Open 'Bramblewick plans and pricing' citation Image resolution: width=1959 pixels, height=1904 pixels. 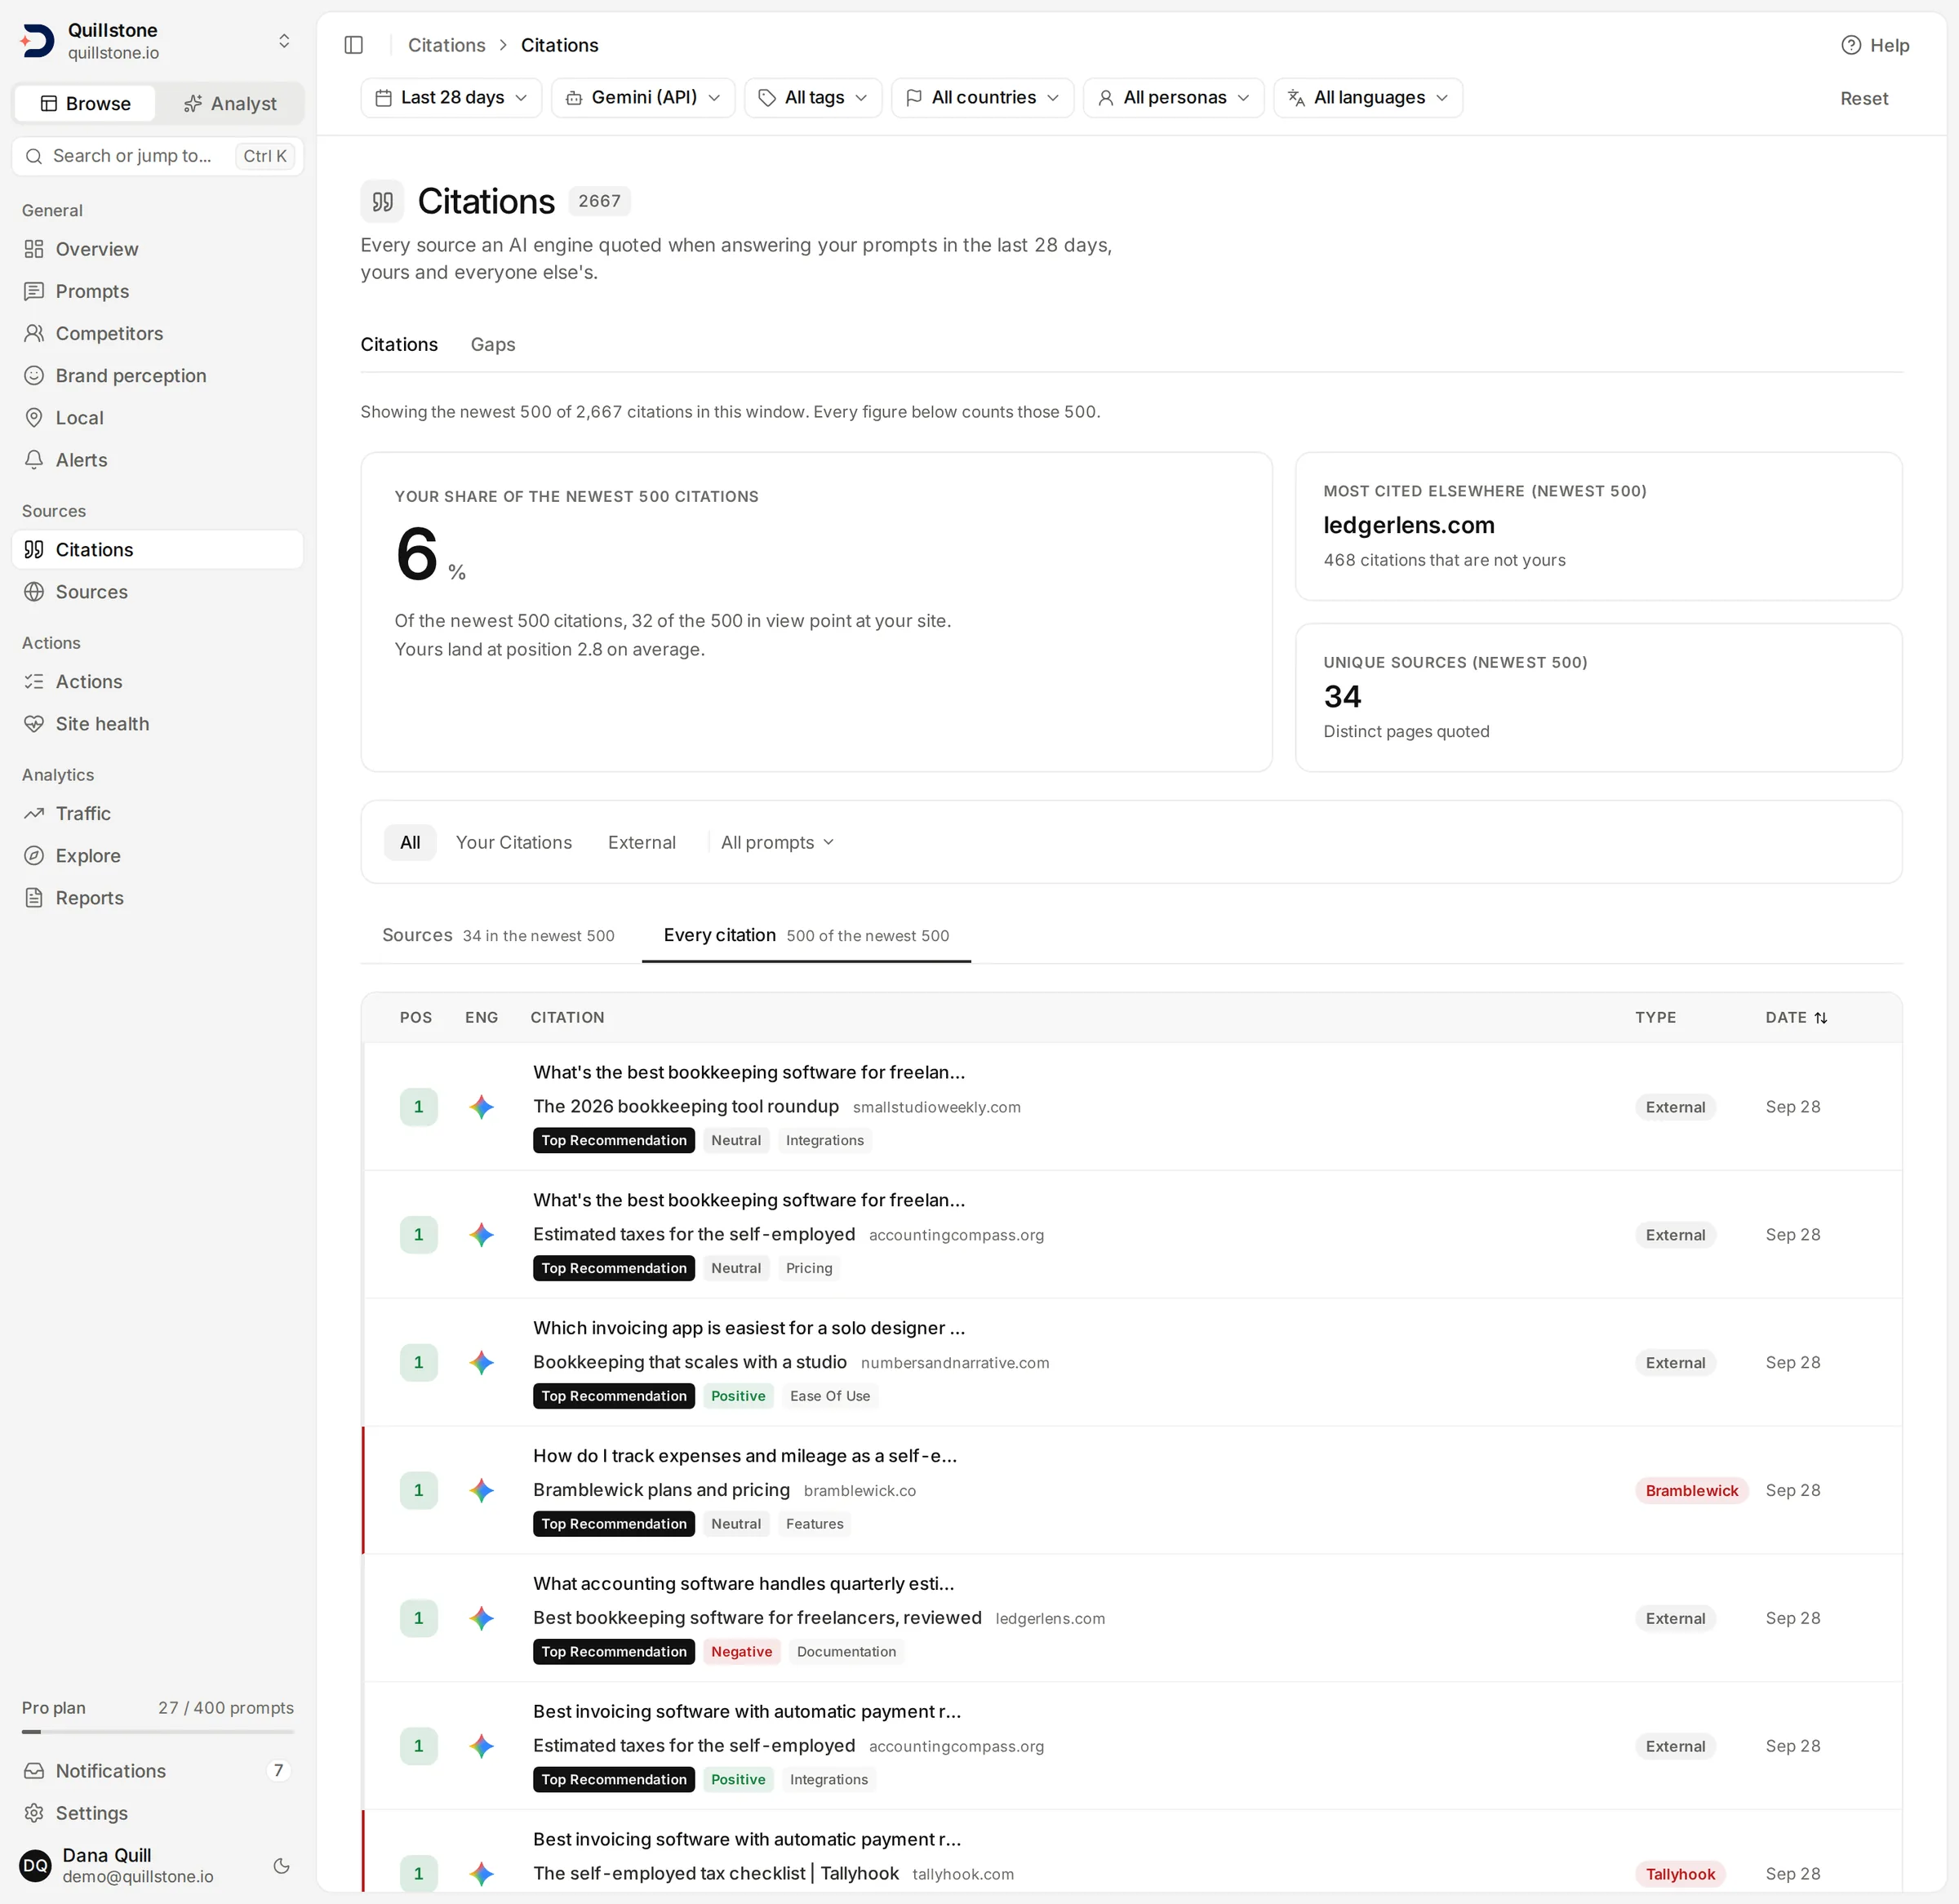point(661,1490)
